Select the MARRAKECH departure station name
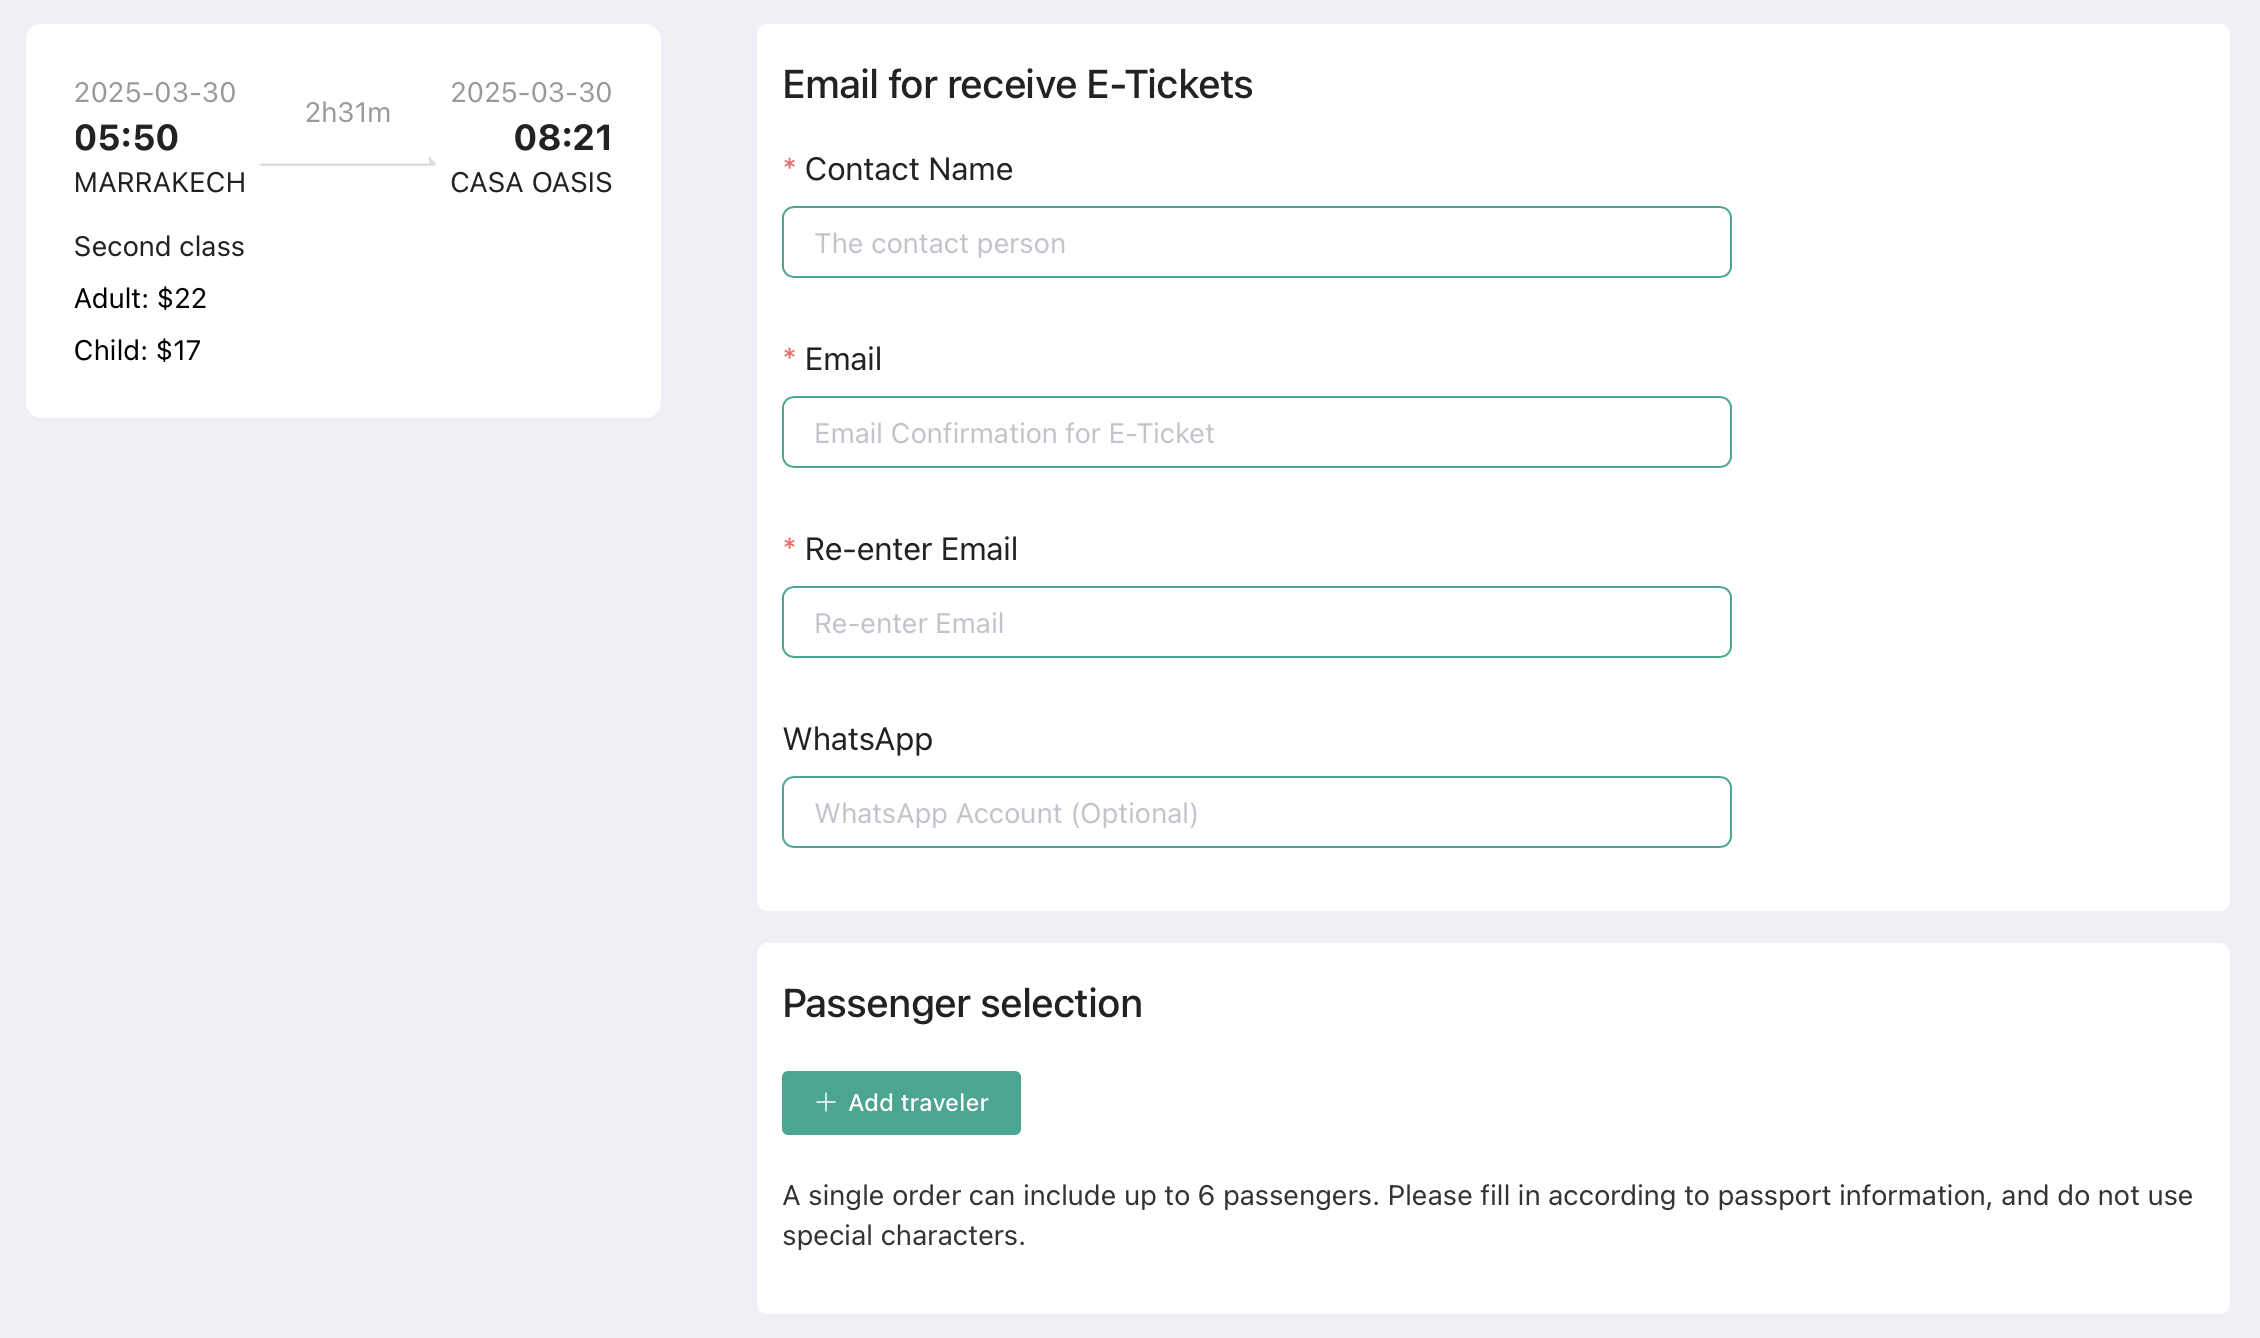Image resolution: width=2260 pixels, height=1338 pixels. point(160,182)
